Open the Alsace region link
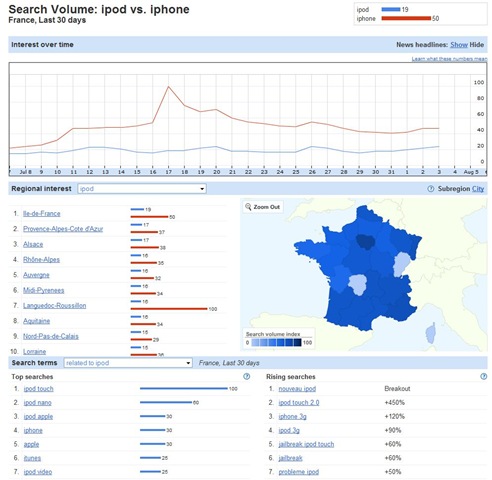 tap(33, 244)
